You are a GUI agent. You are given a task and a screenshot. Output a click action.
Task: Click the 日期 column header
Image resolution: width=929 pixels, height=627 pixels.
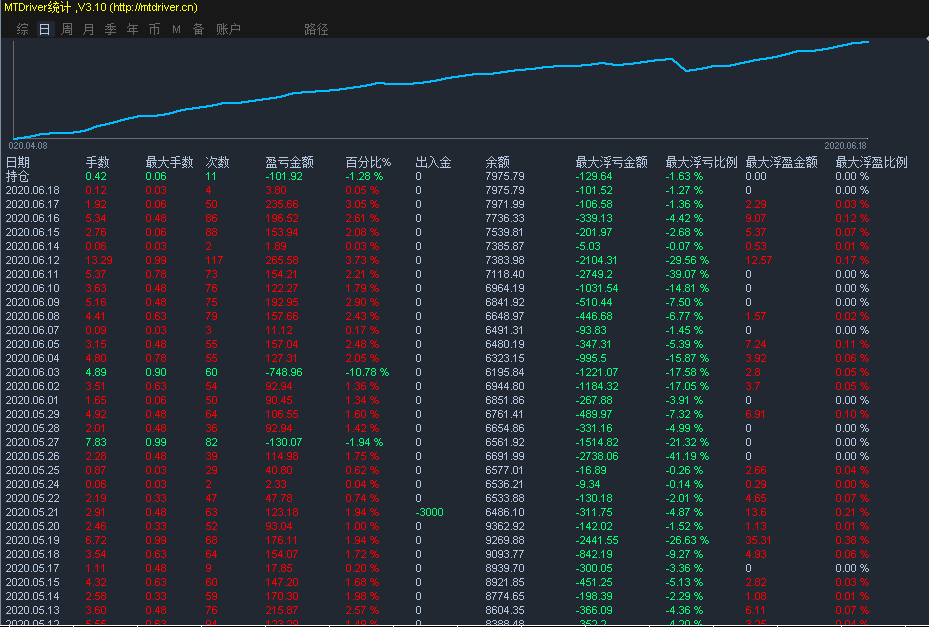(x=18, y=162)
